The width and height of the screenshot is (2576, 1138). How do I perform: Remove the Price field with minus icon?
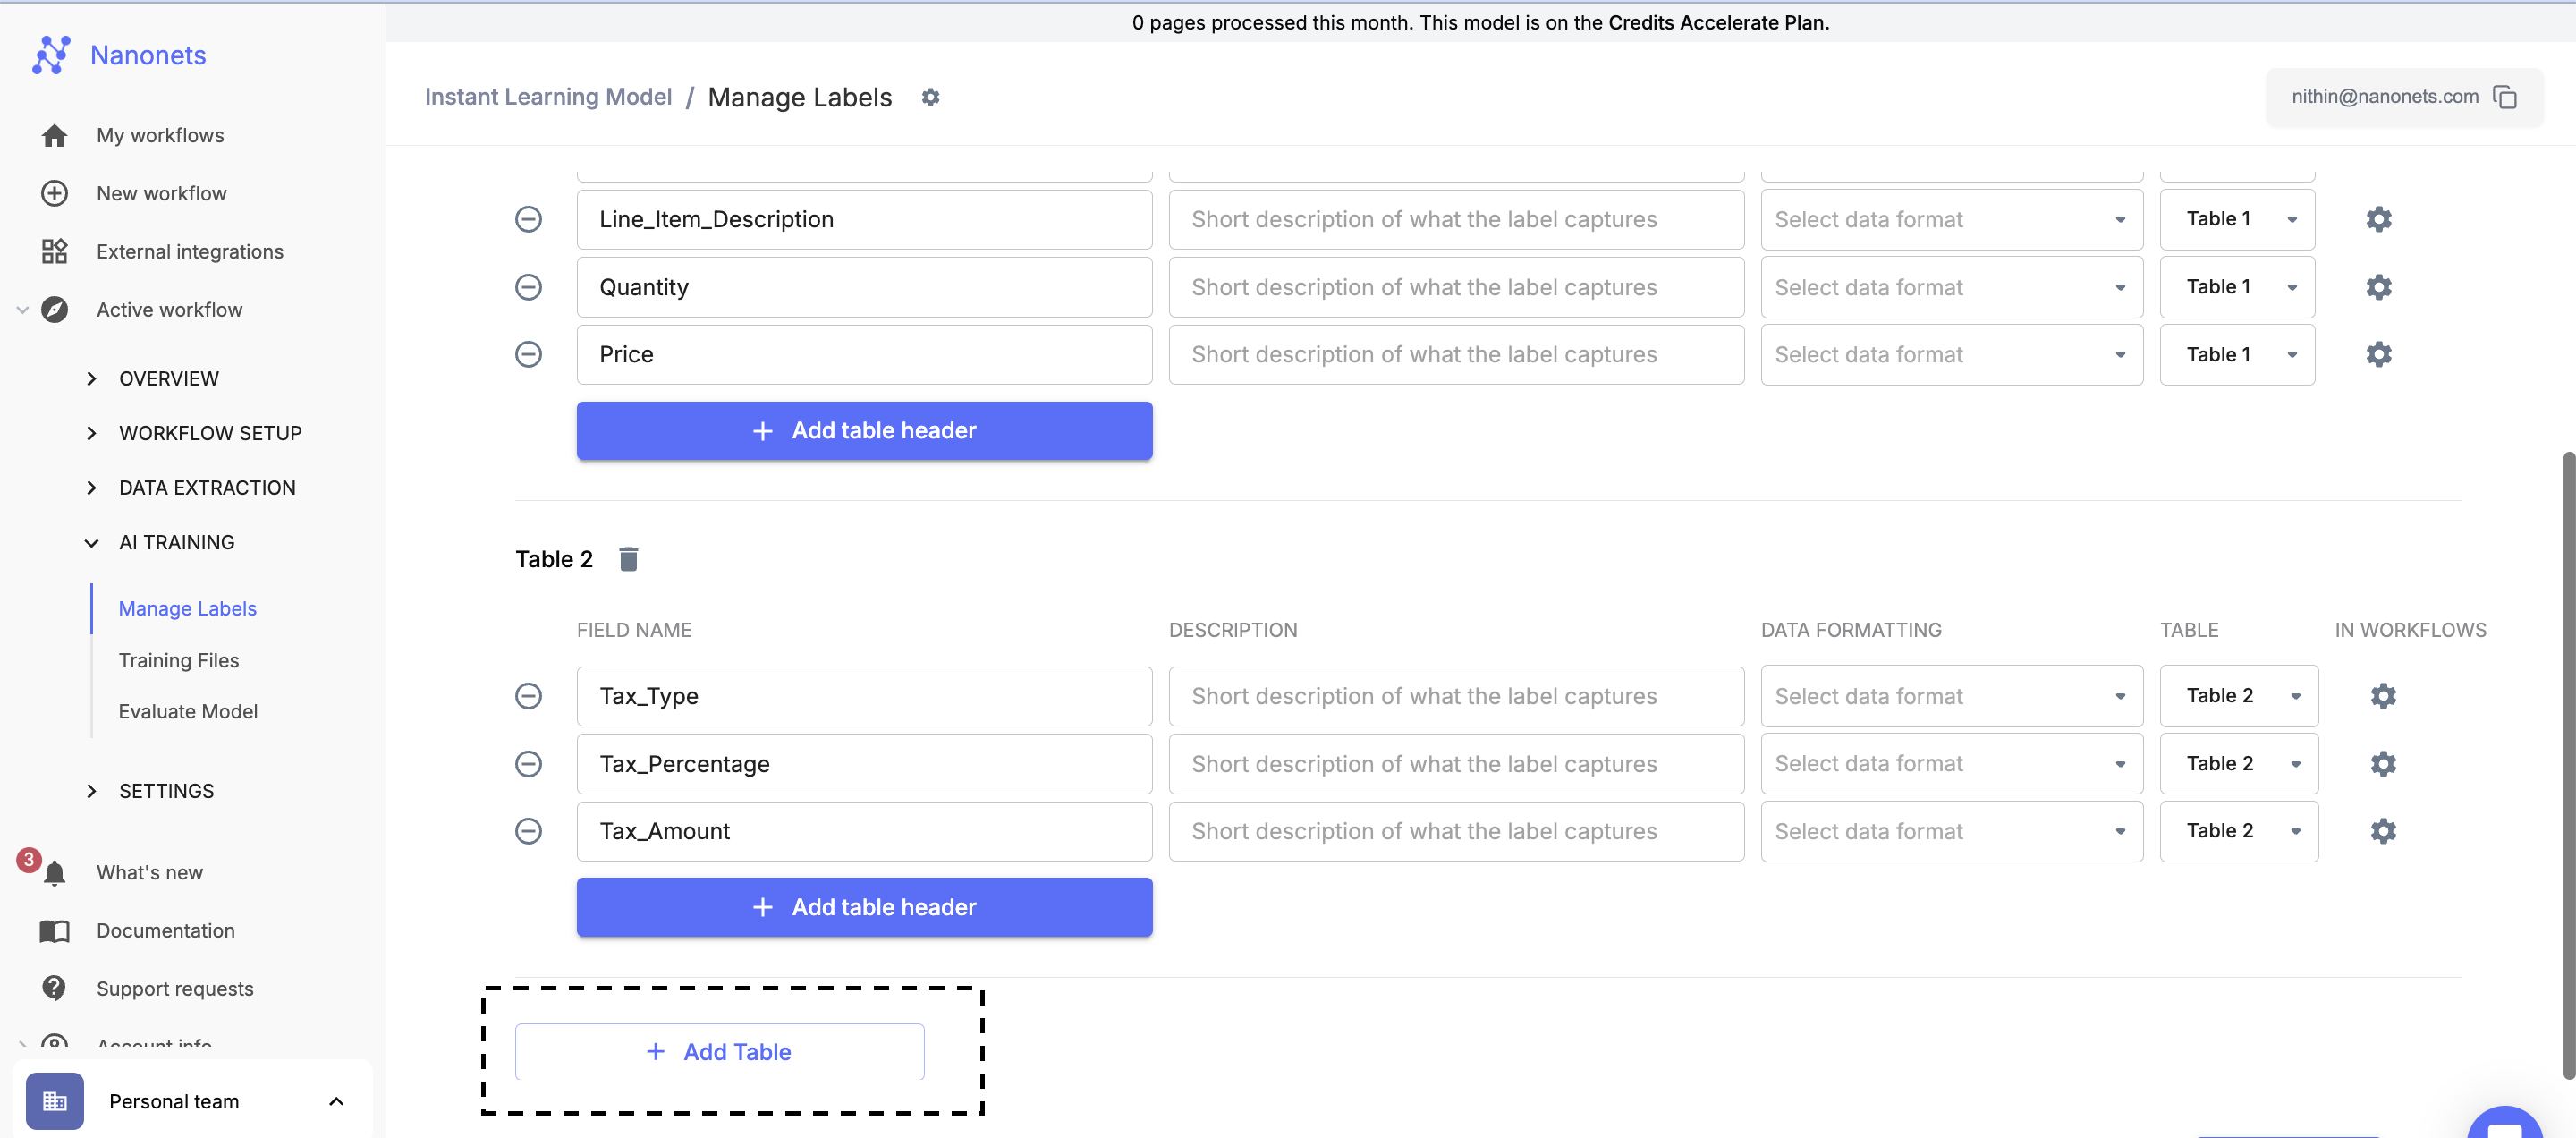click(528, 354)
